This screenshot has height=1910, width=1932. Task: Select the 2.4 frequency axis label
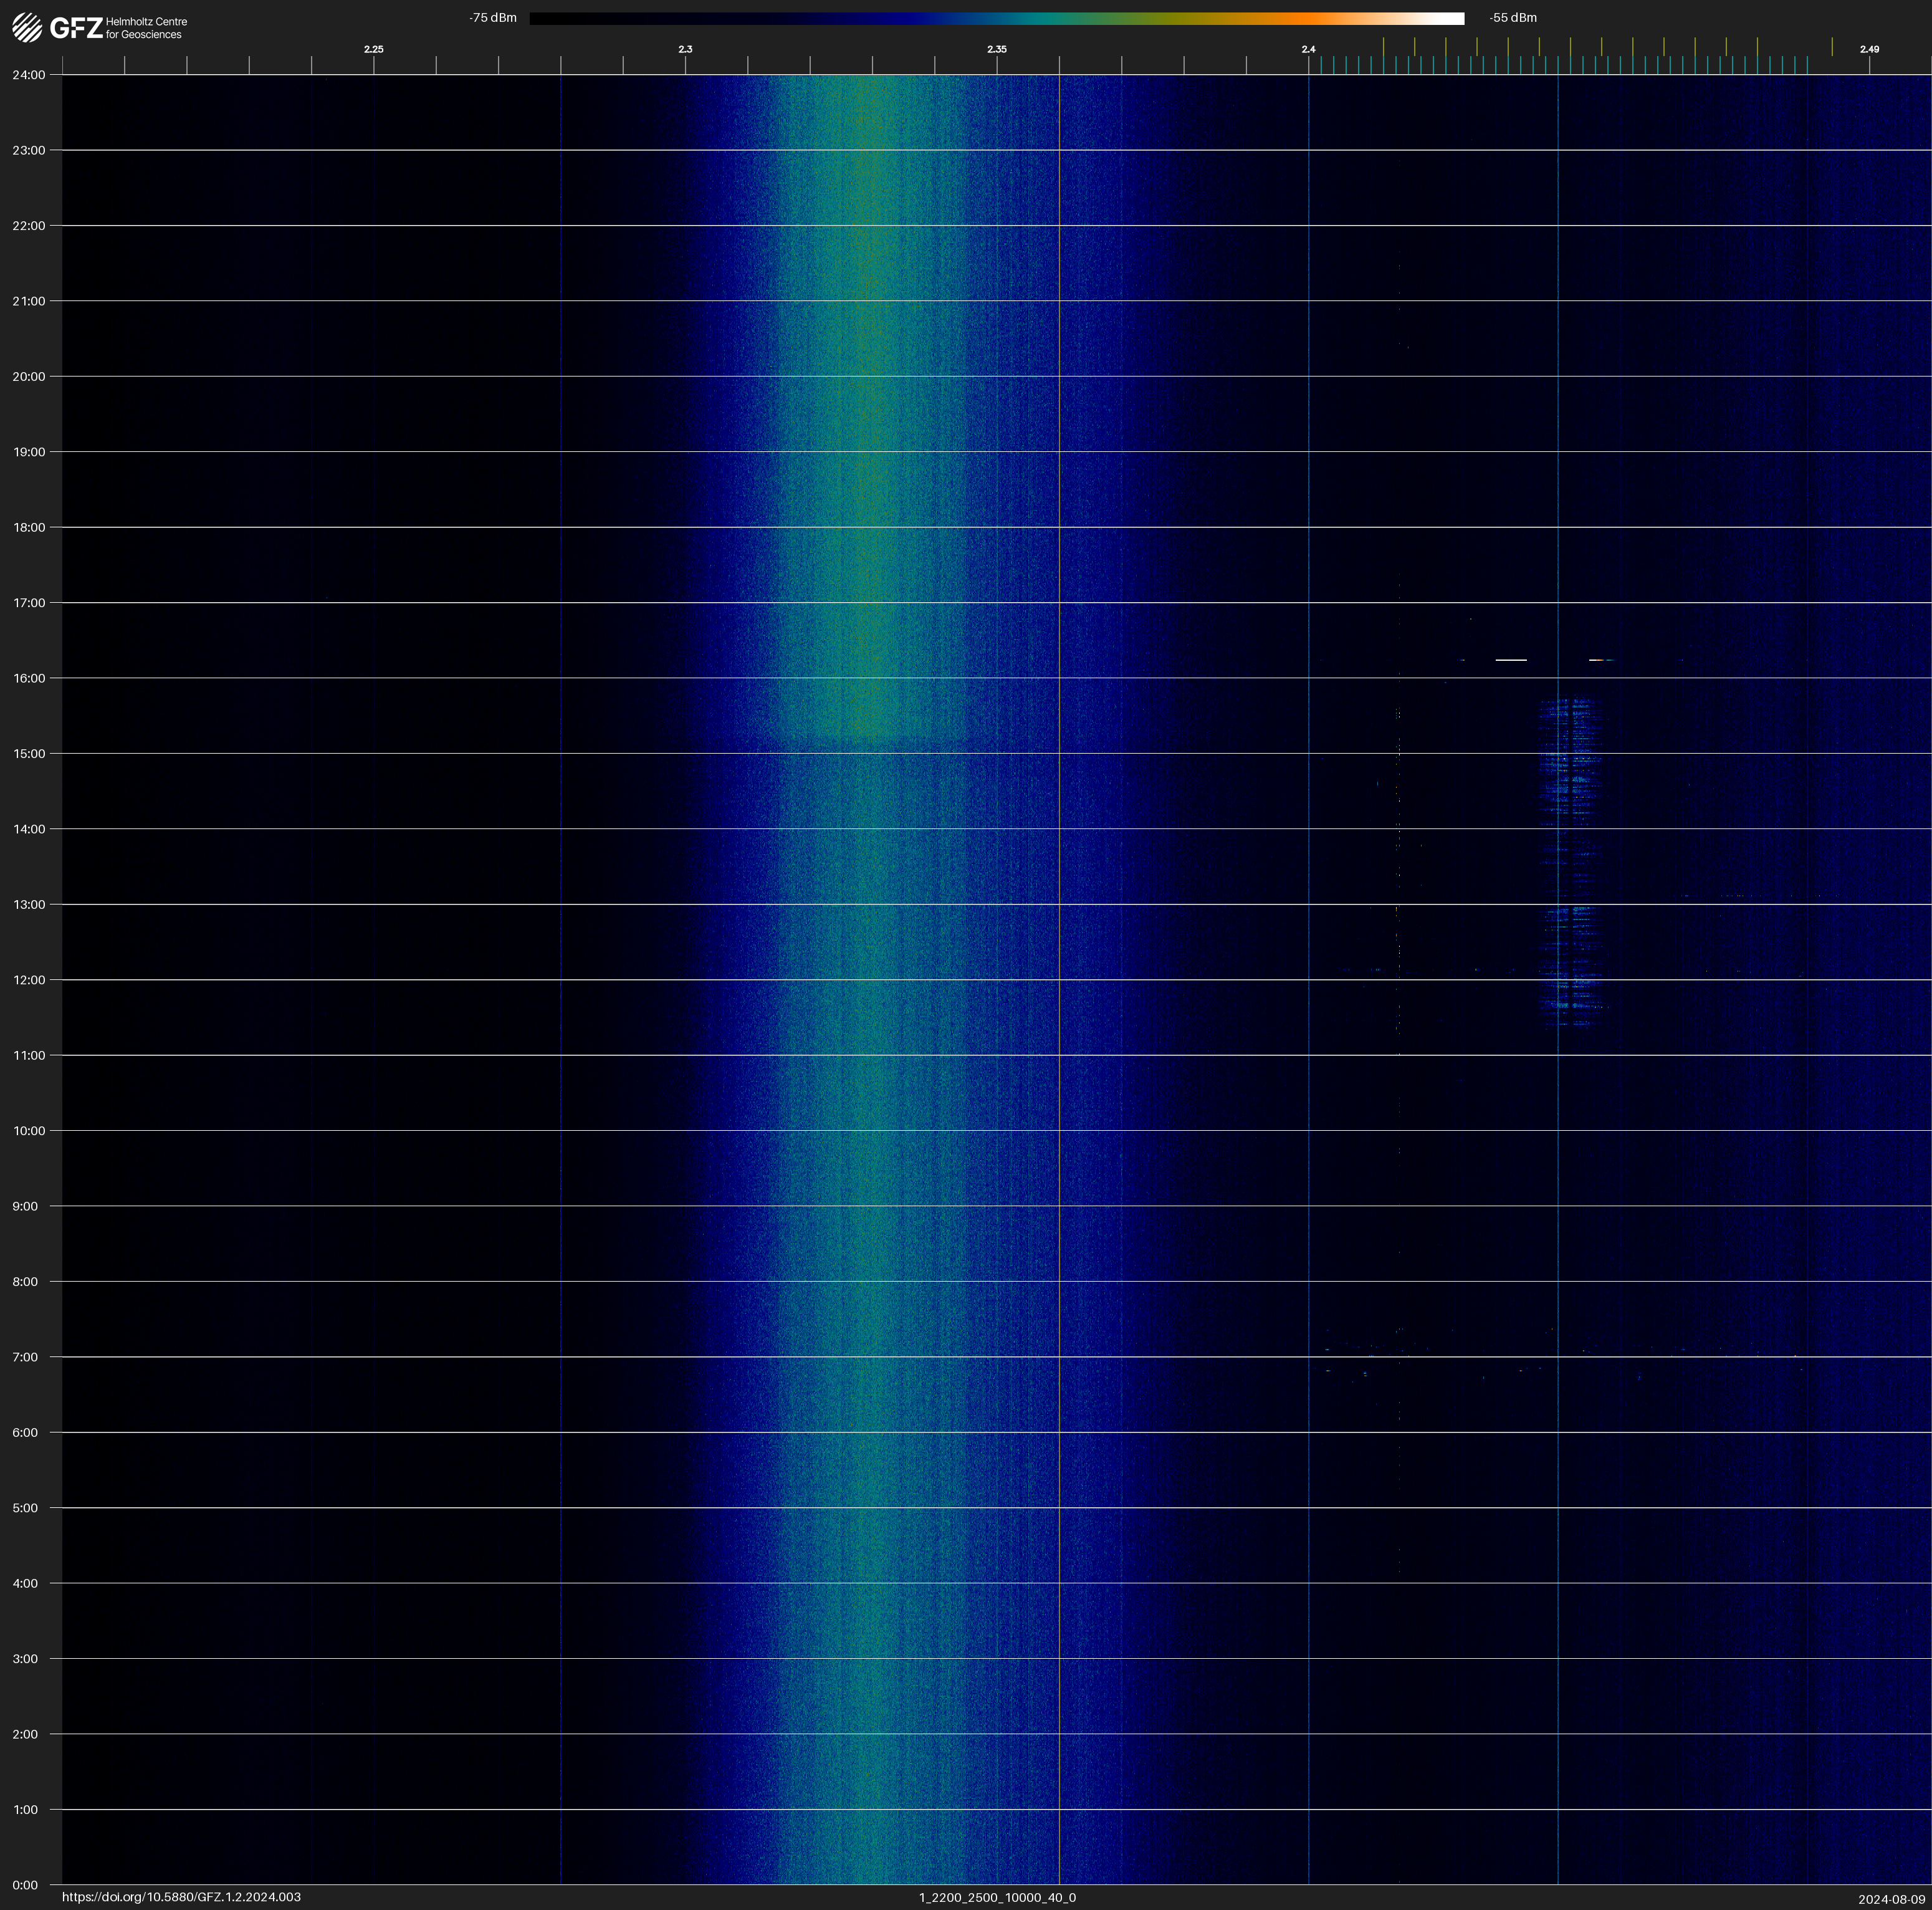pyautogui.click(x=1308, y=49)
